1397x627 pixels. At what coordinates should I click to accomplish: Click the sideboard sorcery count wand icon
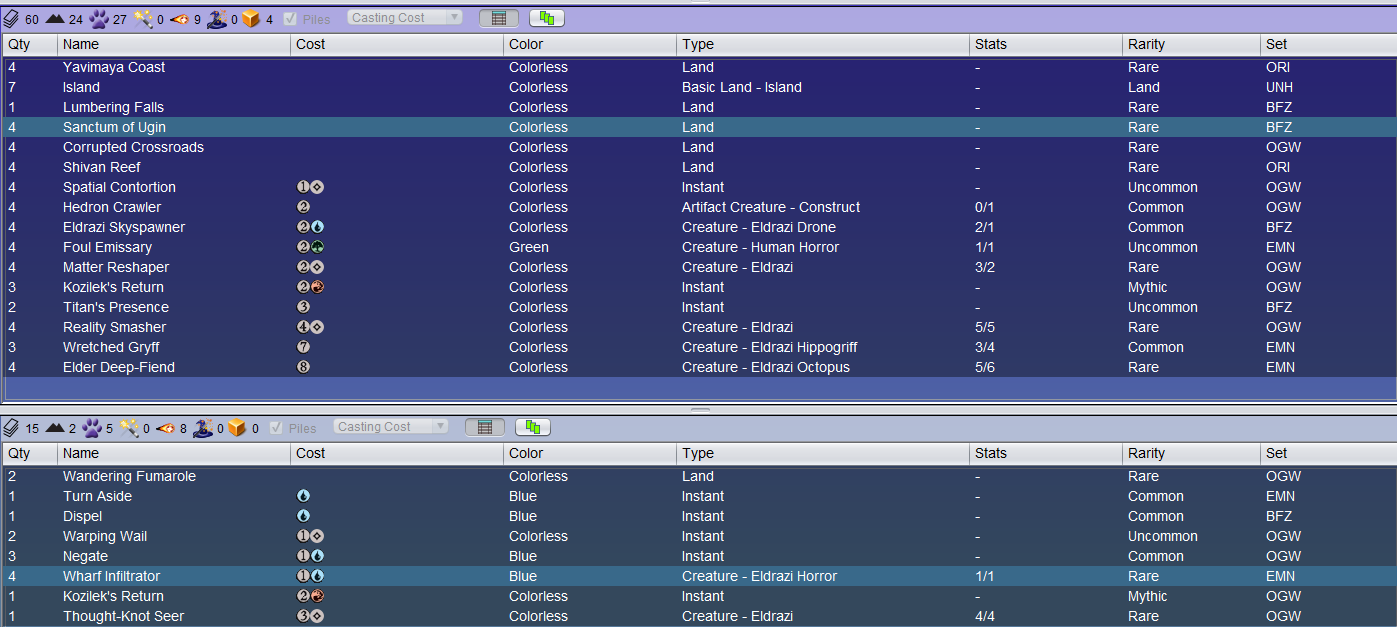pos(131,427)
